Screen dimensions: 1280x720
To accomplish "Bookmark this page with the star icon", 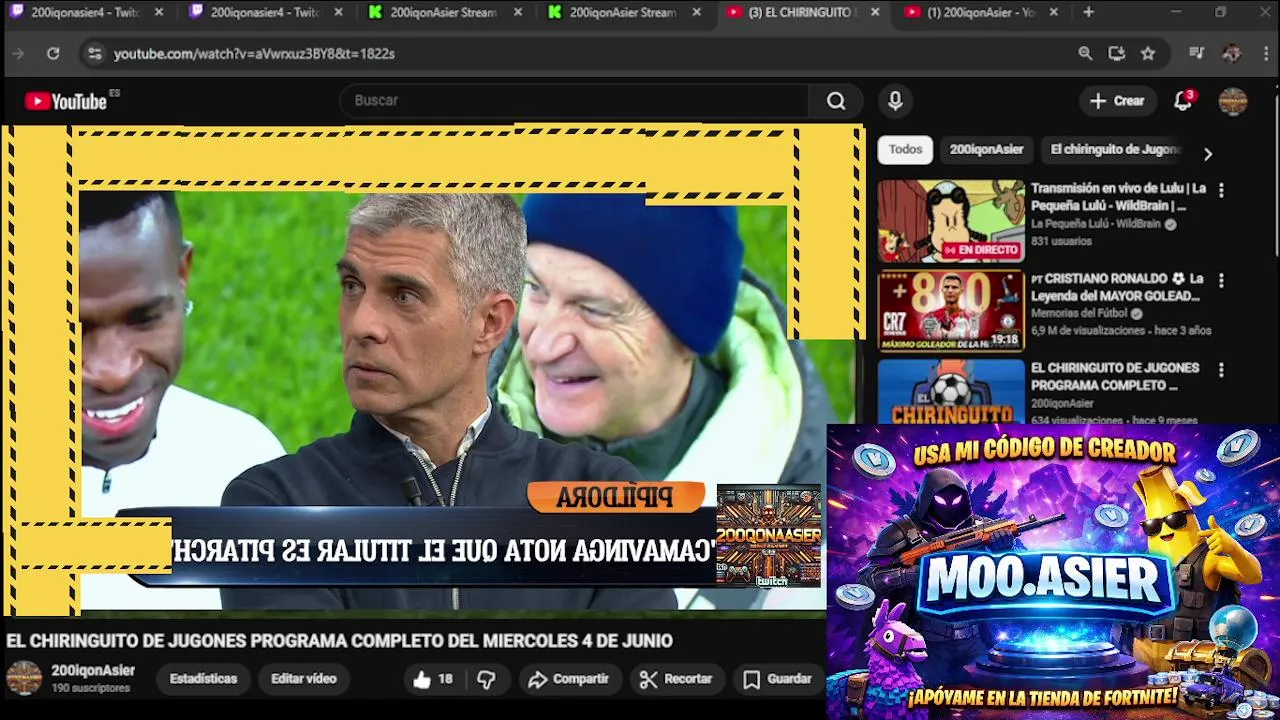I will 1148,54.
